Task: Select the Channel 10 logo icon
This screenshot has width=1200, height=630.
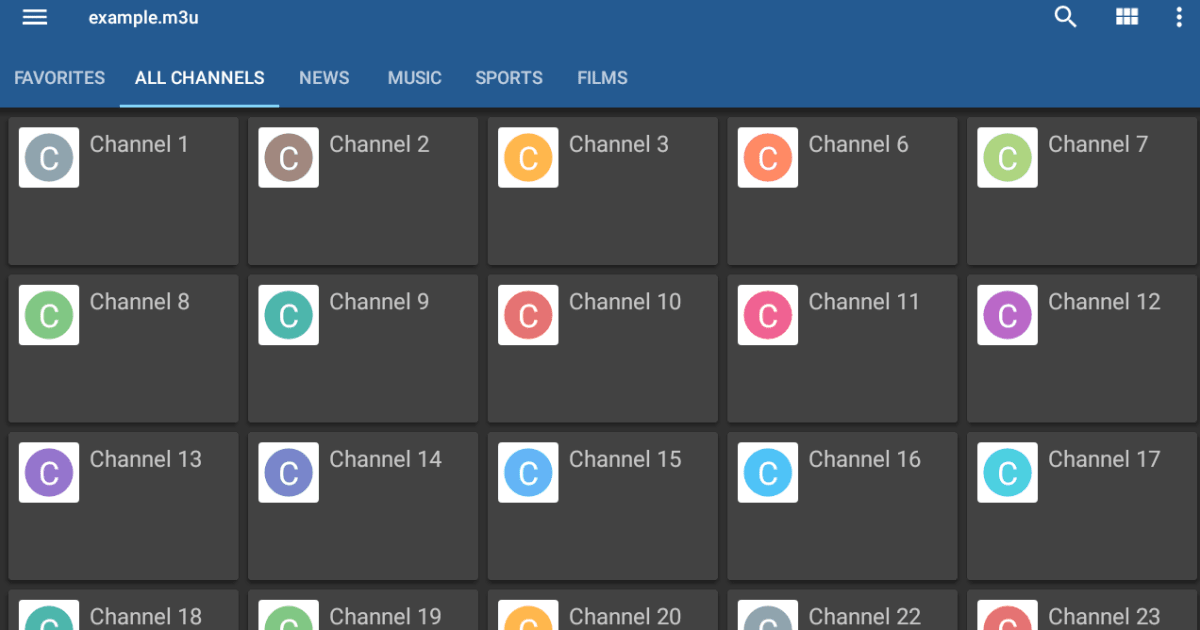Action: coord(527,315)
